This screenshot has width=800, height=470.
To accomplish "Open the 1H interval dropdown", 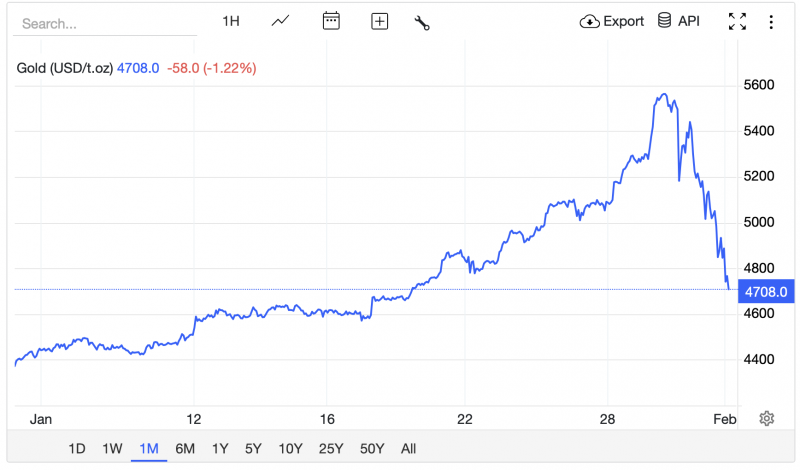I will point(231,21).
